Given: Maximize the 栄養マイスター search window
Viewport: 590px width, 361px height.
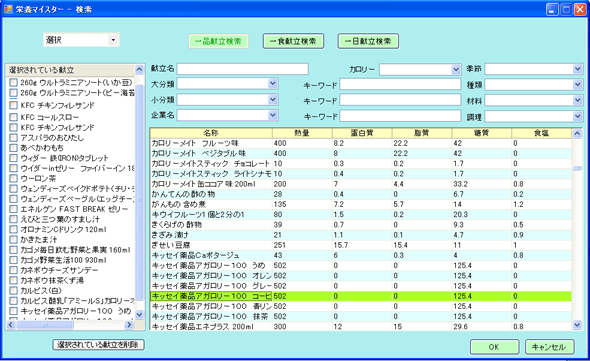Looking at the screenshot, I should tap(566, 9).
